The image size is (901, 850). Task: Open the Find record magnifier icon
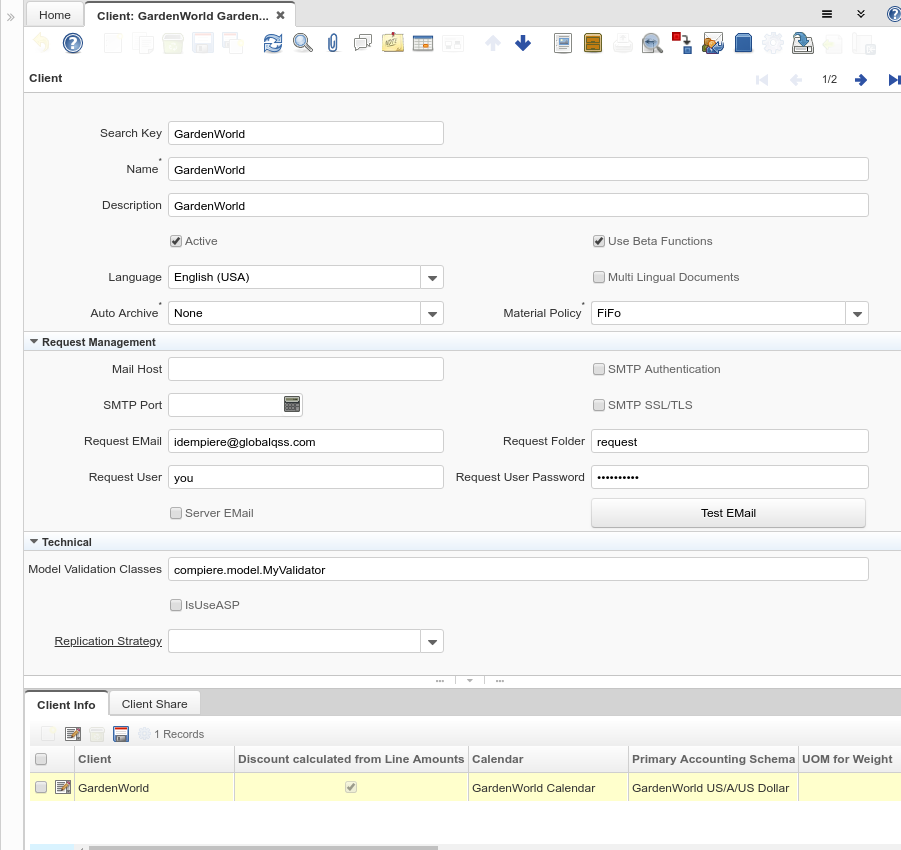[x=302, y=43]
